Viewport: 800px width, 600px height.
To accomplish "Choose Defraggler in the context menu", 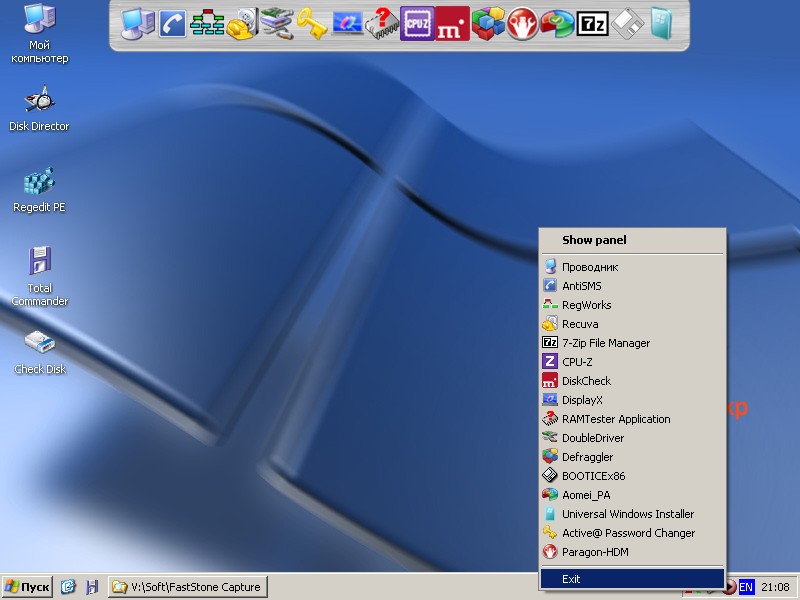I will (632, 457).
